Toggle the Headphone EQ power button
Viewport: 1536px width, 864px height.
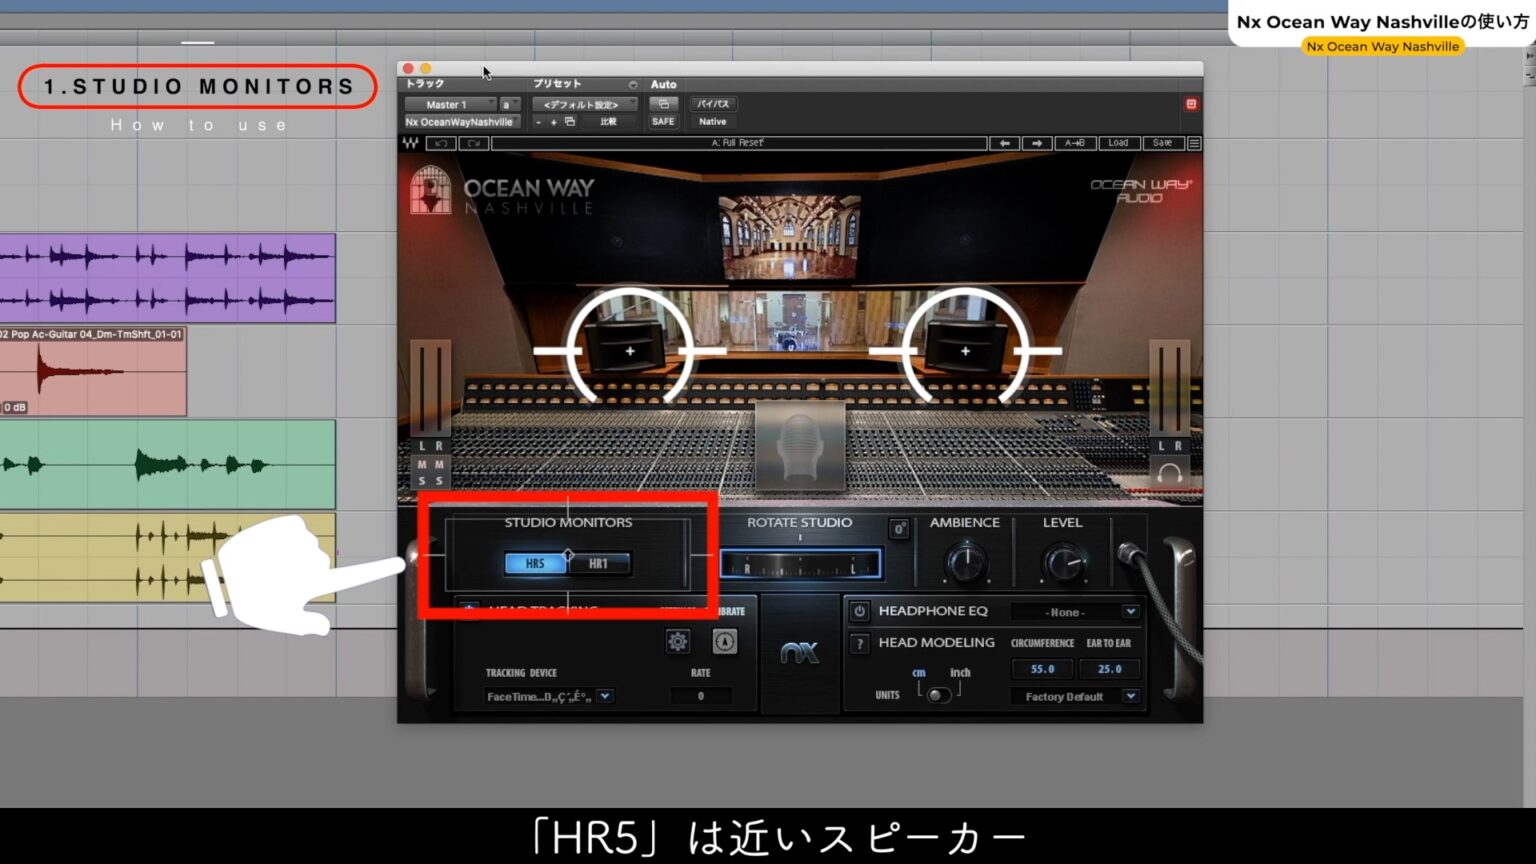pos(859,611)
